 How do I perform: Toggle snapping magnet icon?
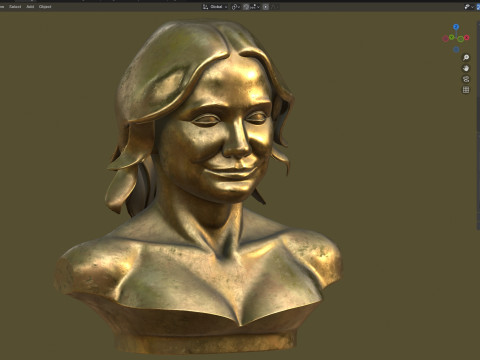coord(246,7)
